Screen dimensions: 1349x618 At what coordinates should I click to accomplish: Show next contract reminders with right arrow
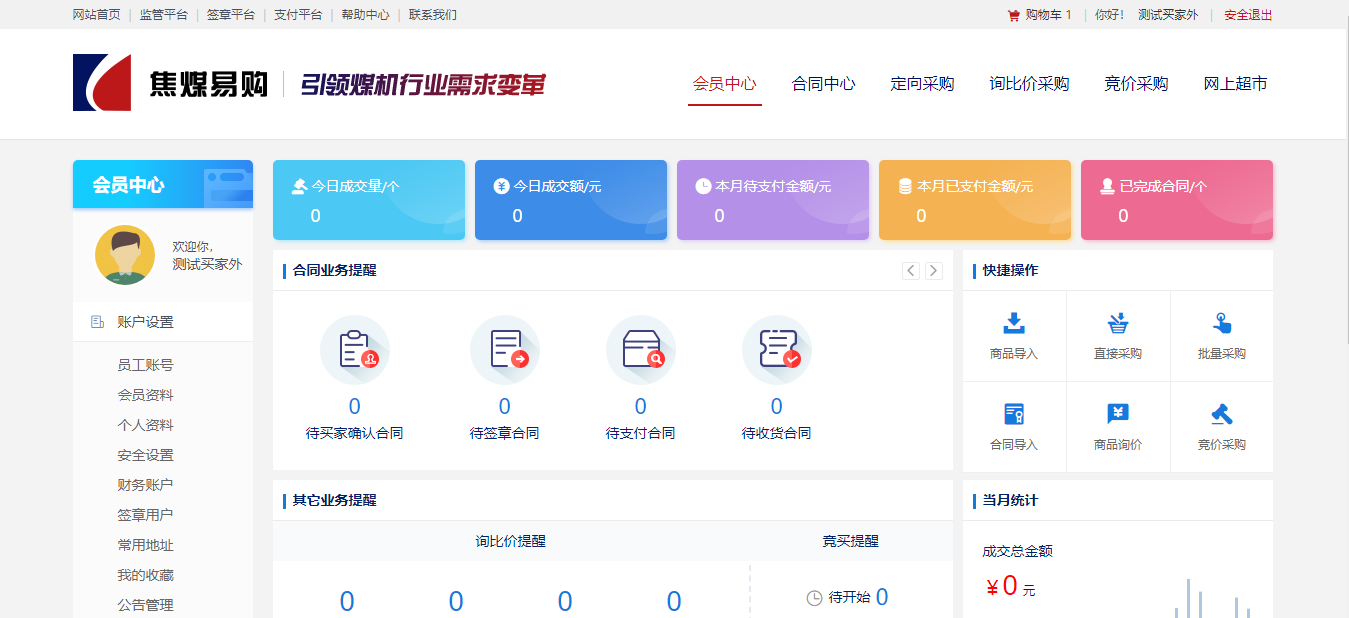(933, 271)
